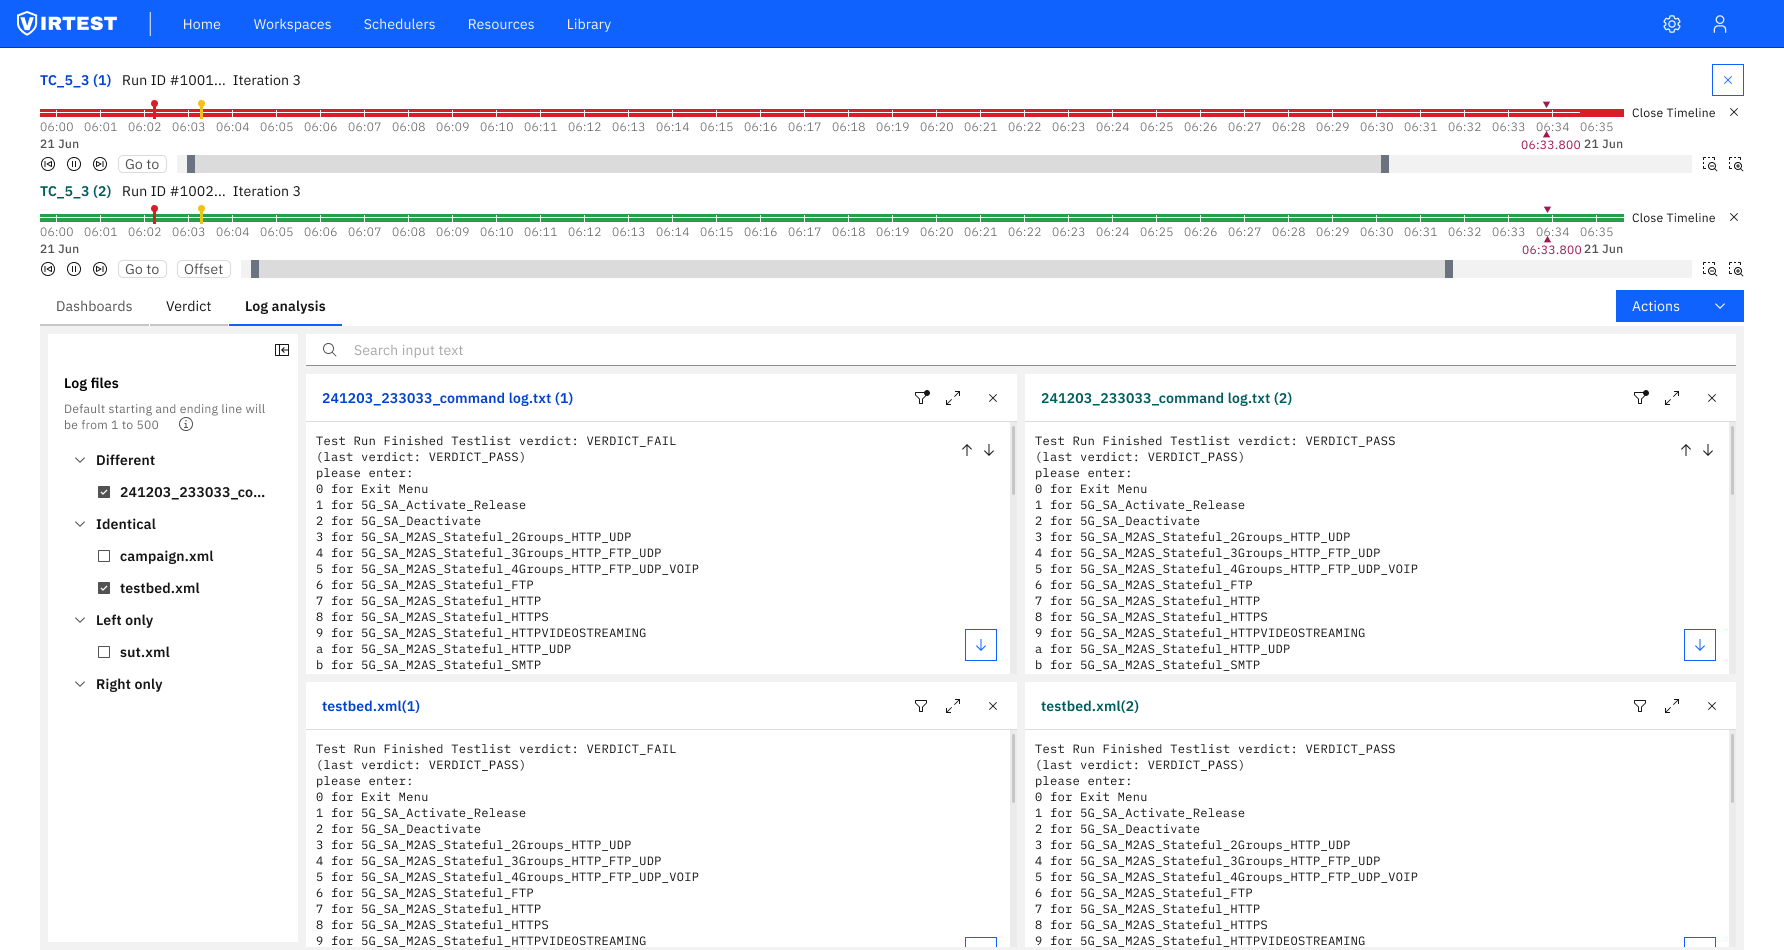Uncheck the testbed.xml log file
The height and width of the screenshot is (950, 1784).
(104, 587)
